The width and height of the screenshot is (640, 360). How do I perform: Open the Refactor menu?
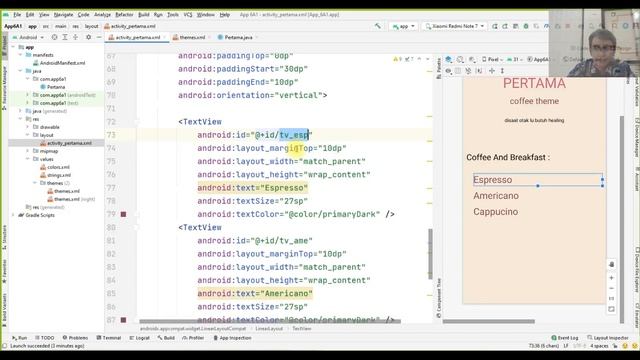pyautogui.click(x=124, y=15)
